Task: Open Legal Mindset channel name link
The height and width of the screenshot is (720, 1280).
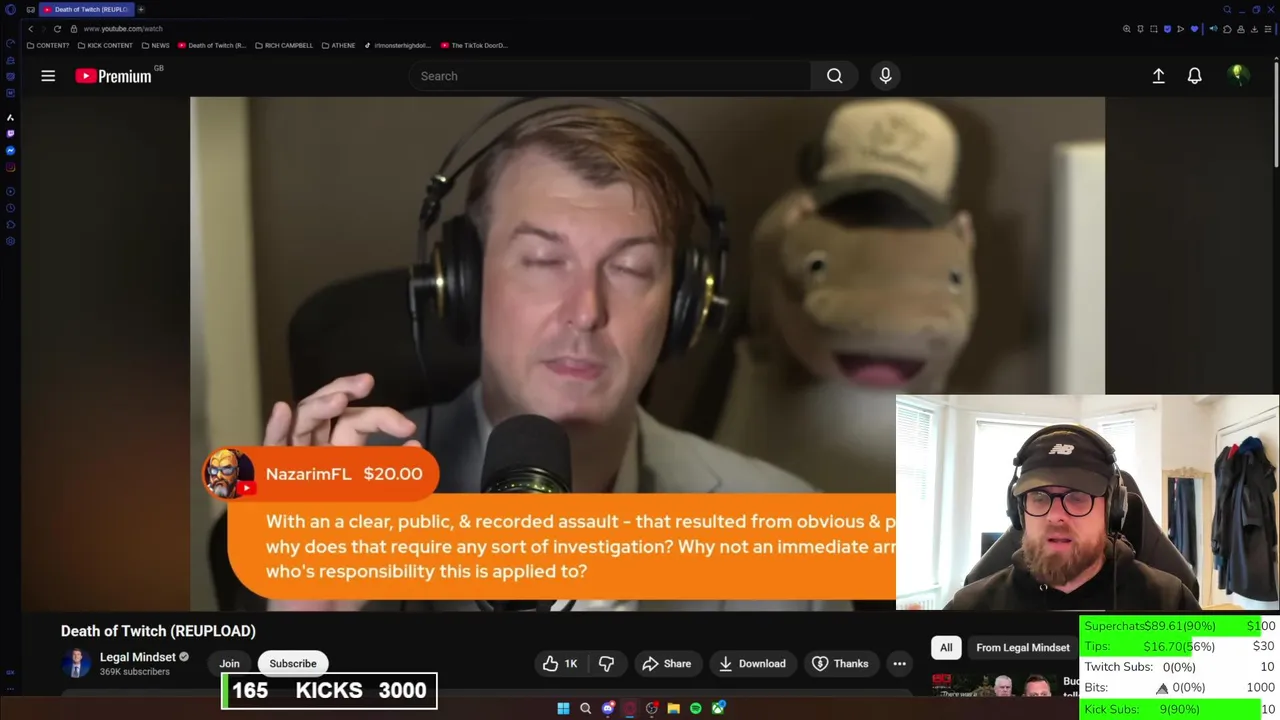Action: [138, 657]
